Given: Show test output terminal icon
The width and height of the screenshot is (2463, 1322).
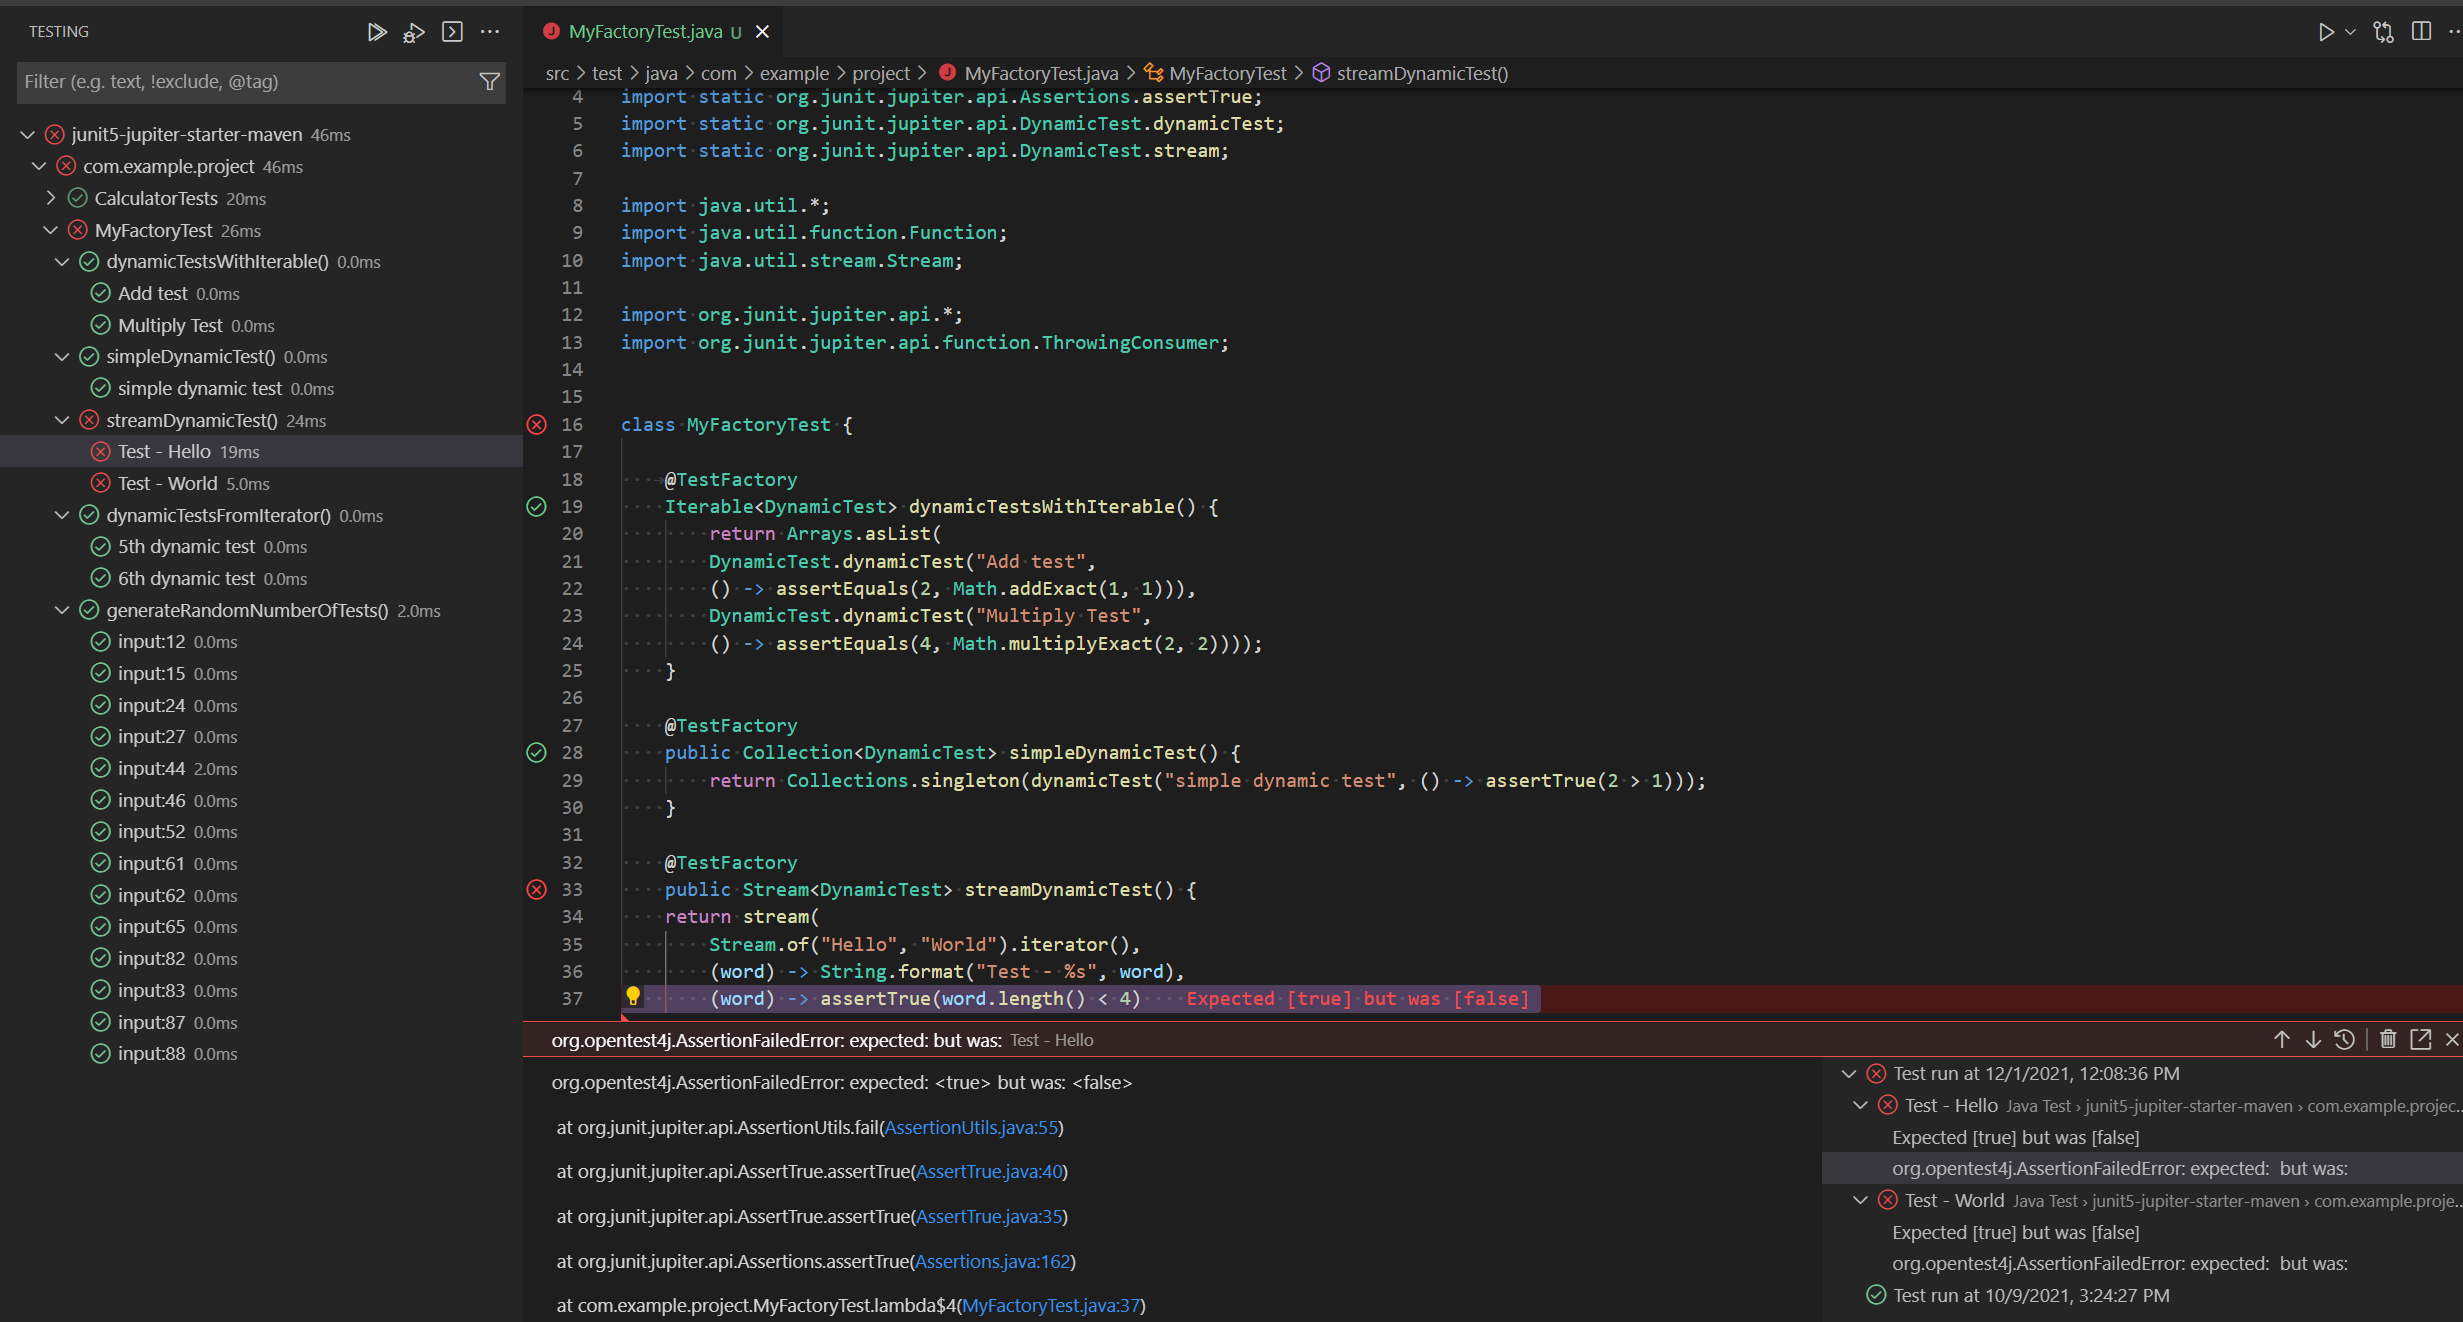Looking at the screenshot, I should click(452, 32).
